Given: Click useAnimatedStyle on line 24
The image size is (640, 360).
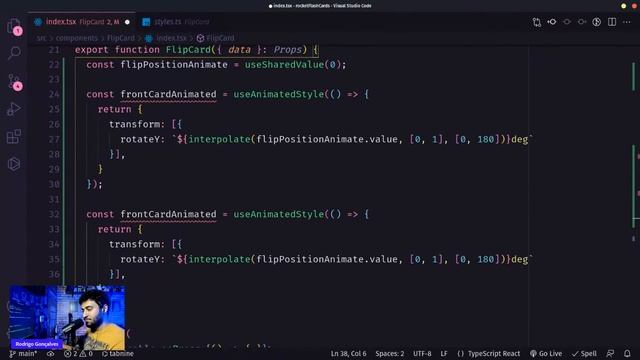Looking at the screenshot, I should pyautogui.click(x=279, y=94).
